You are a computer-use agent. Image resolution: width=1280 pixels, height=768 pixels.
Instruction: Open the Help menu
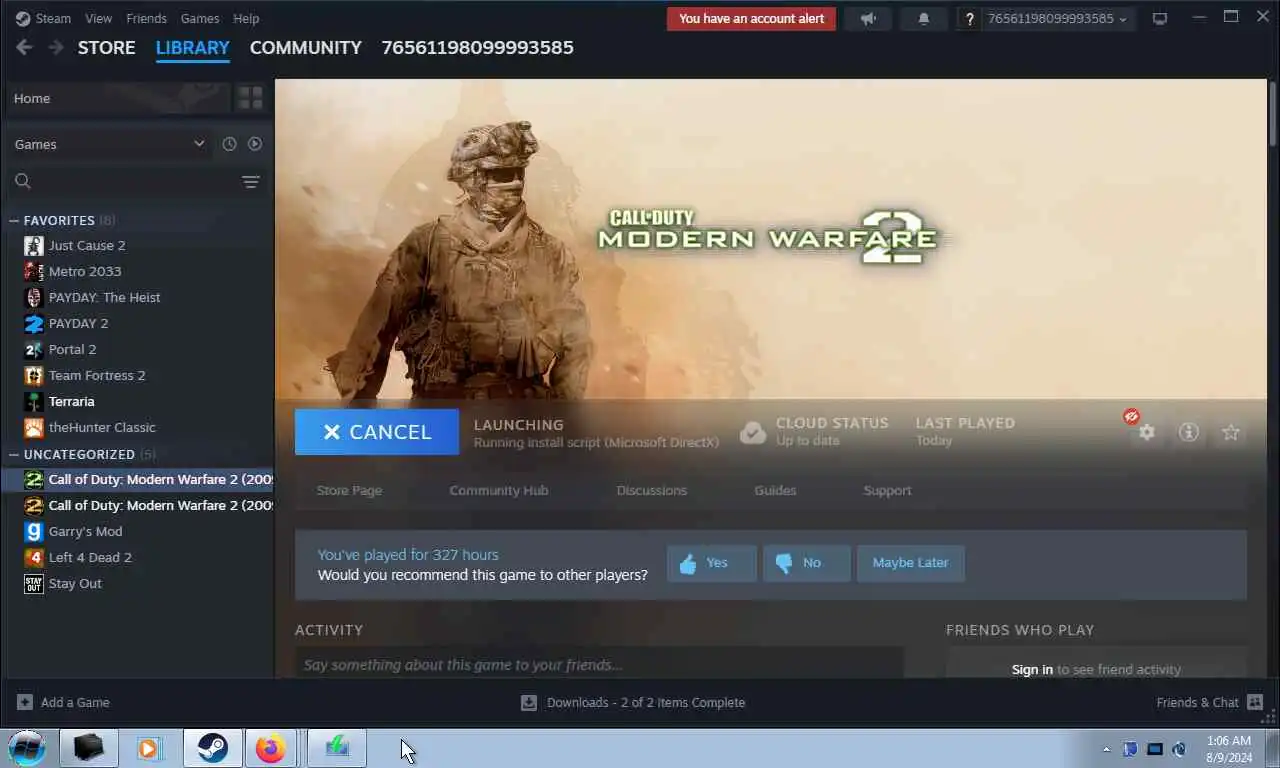point(246,18)
